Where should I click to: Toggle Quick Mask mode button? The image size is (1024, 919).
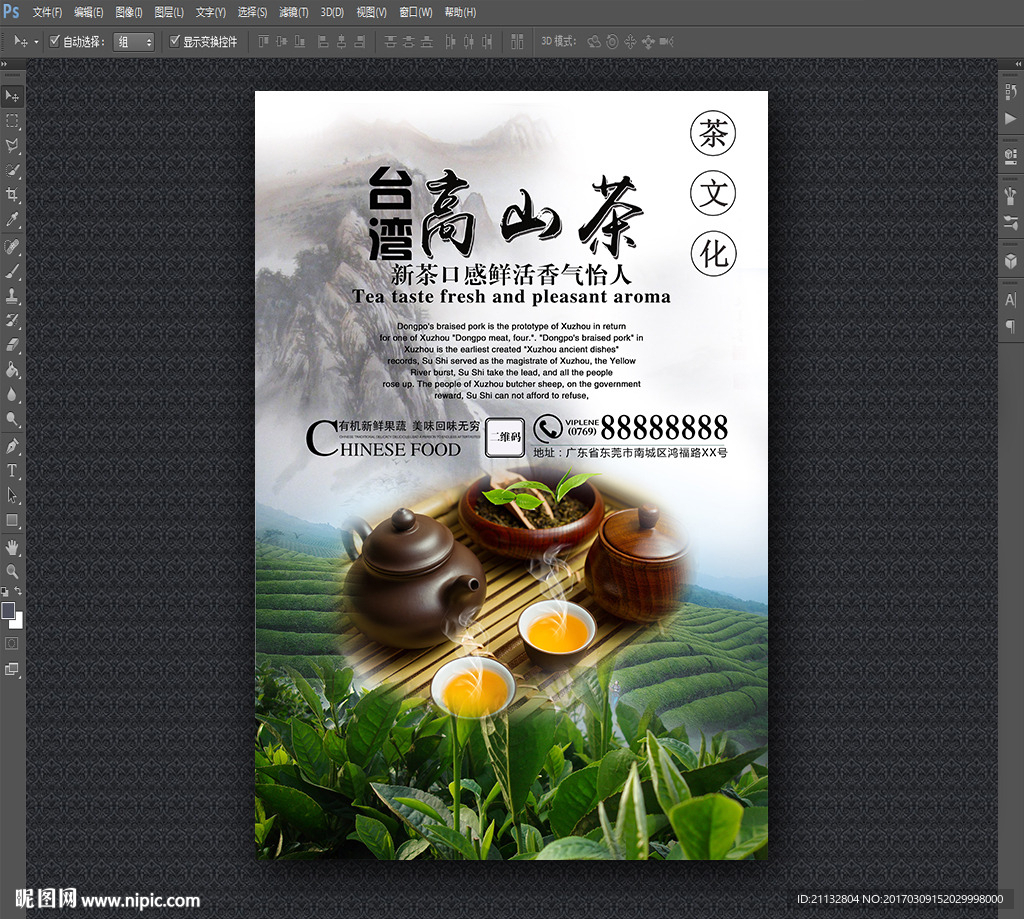coord(12,642)
